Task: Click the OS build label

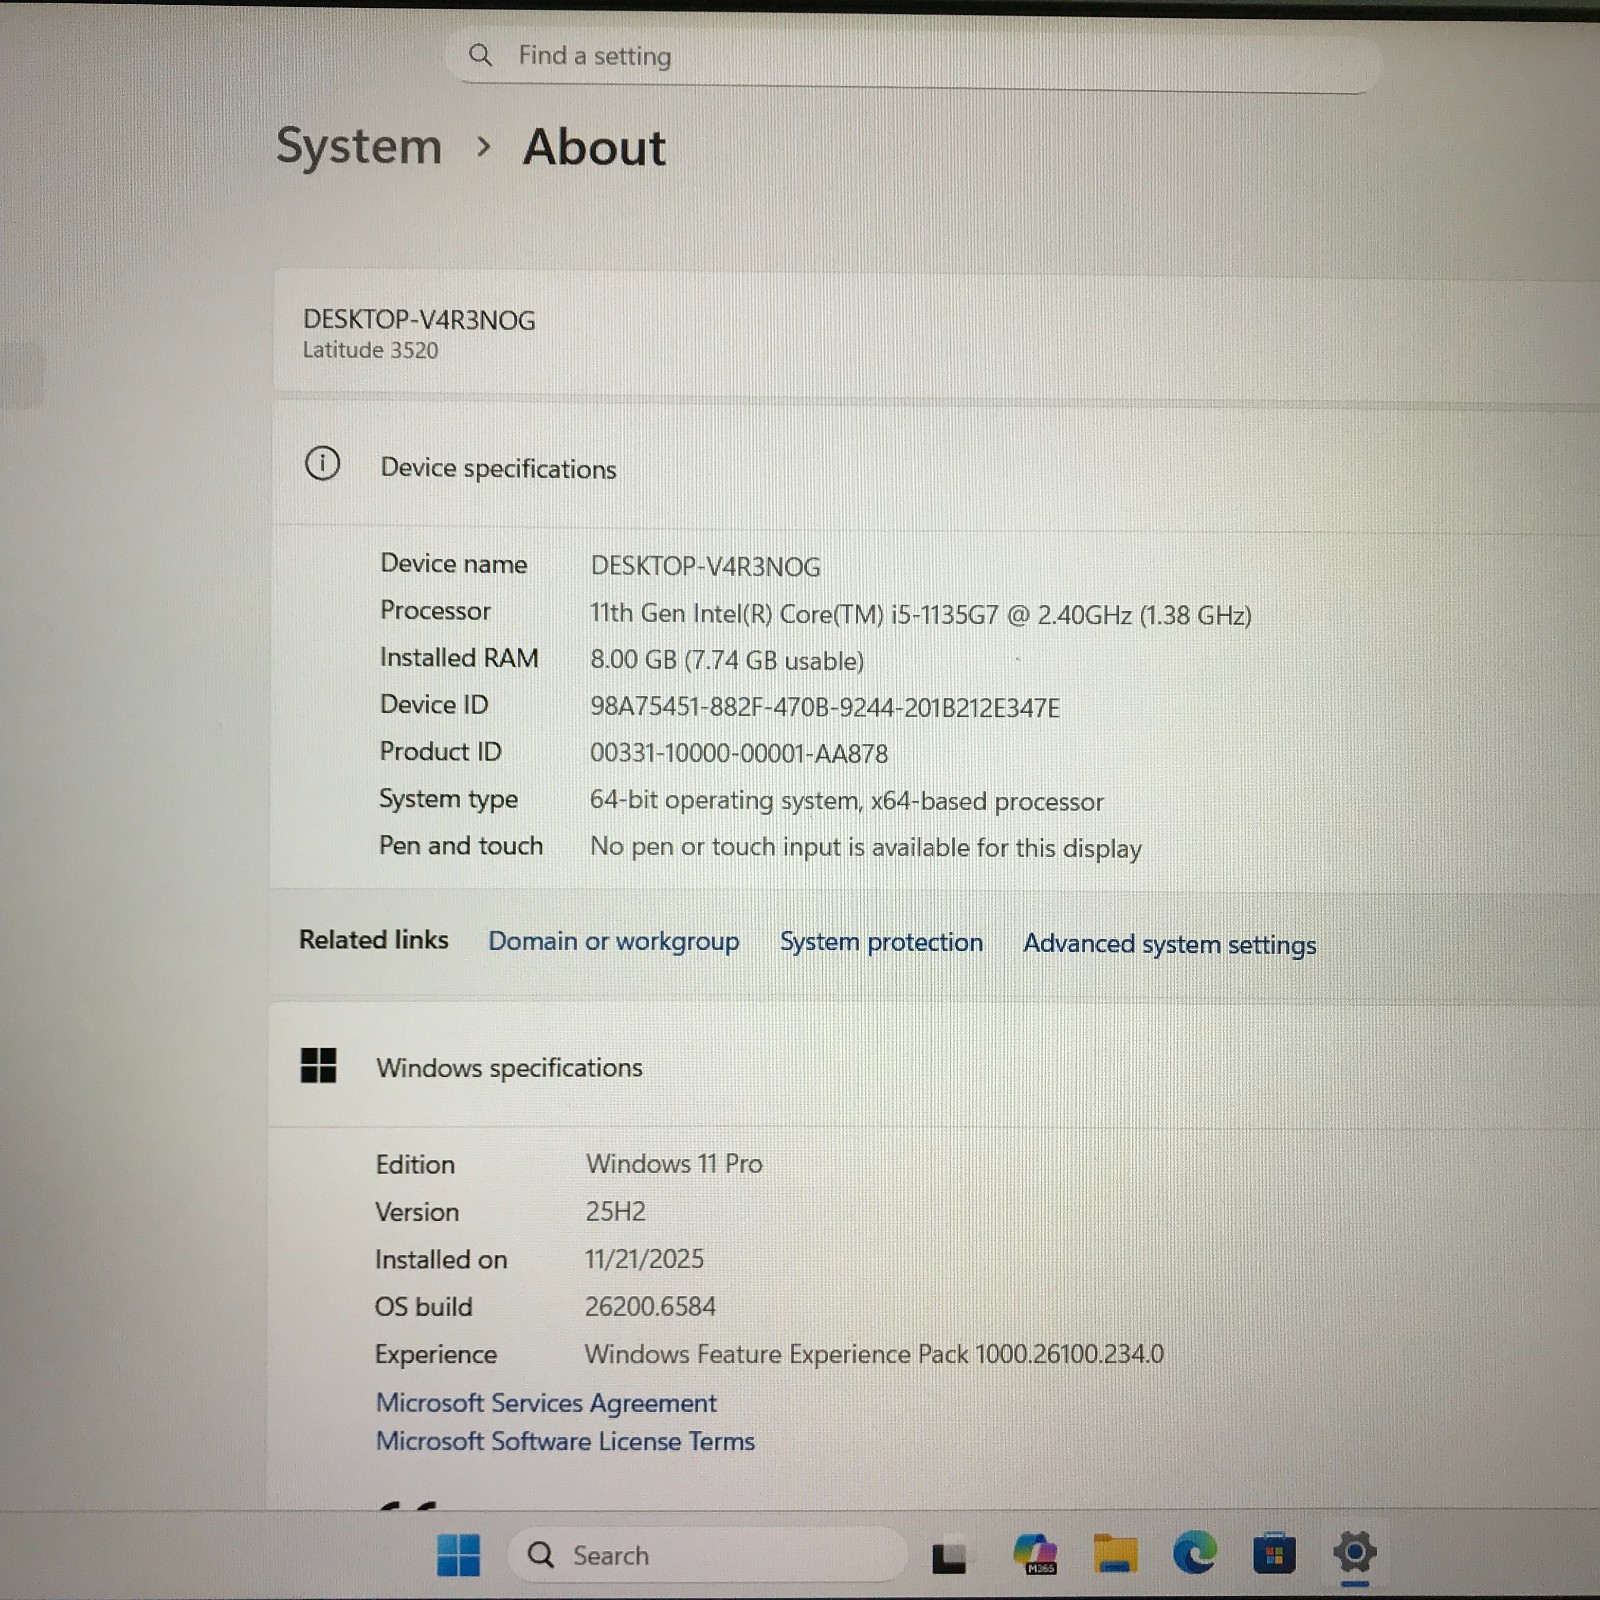Action: pos(423,1306)
